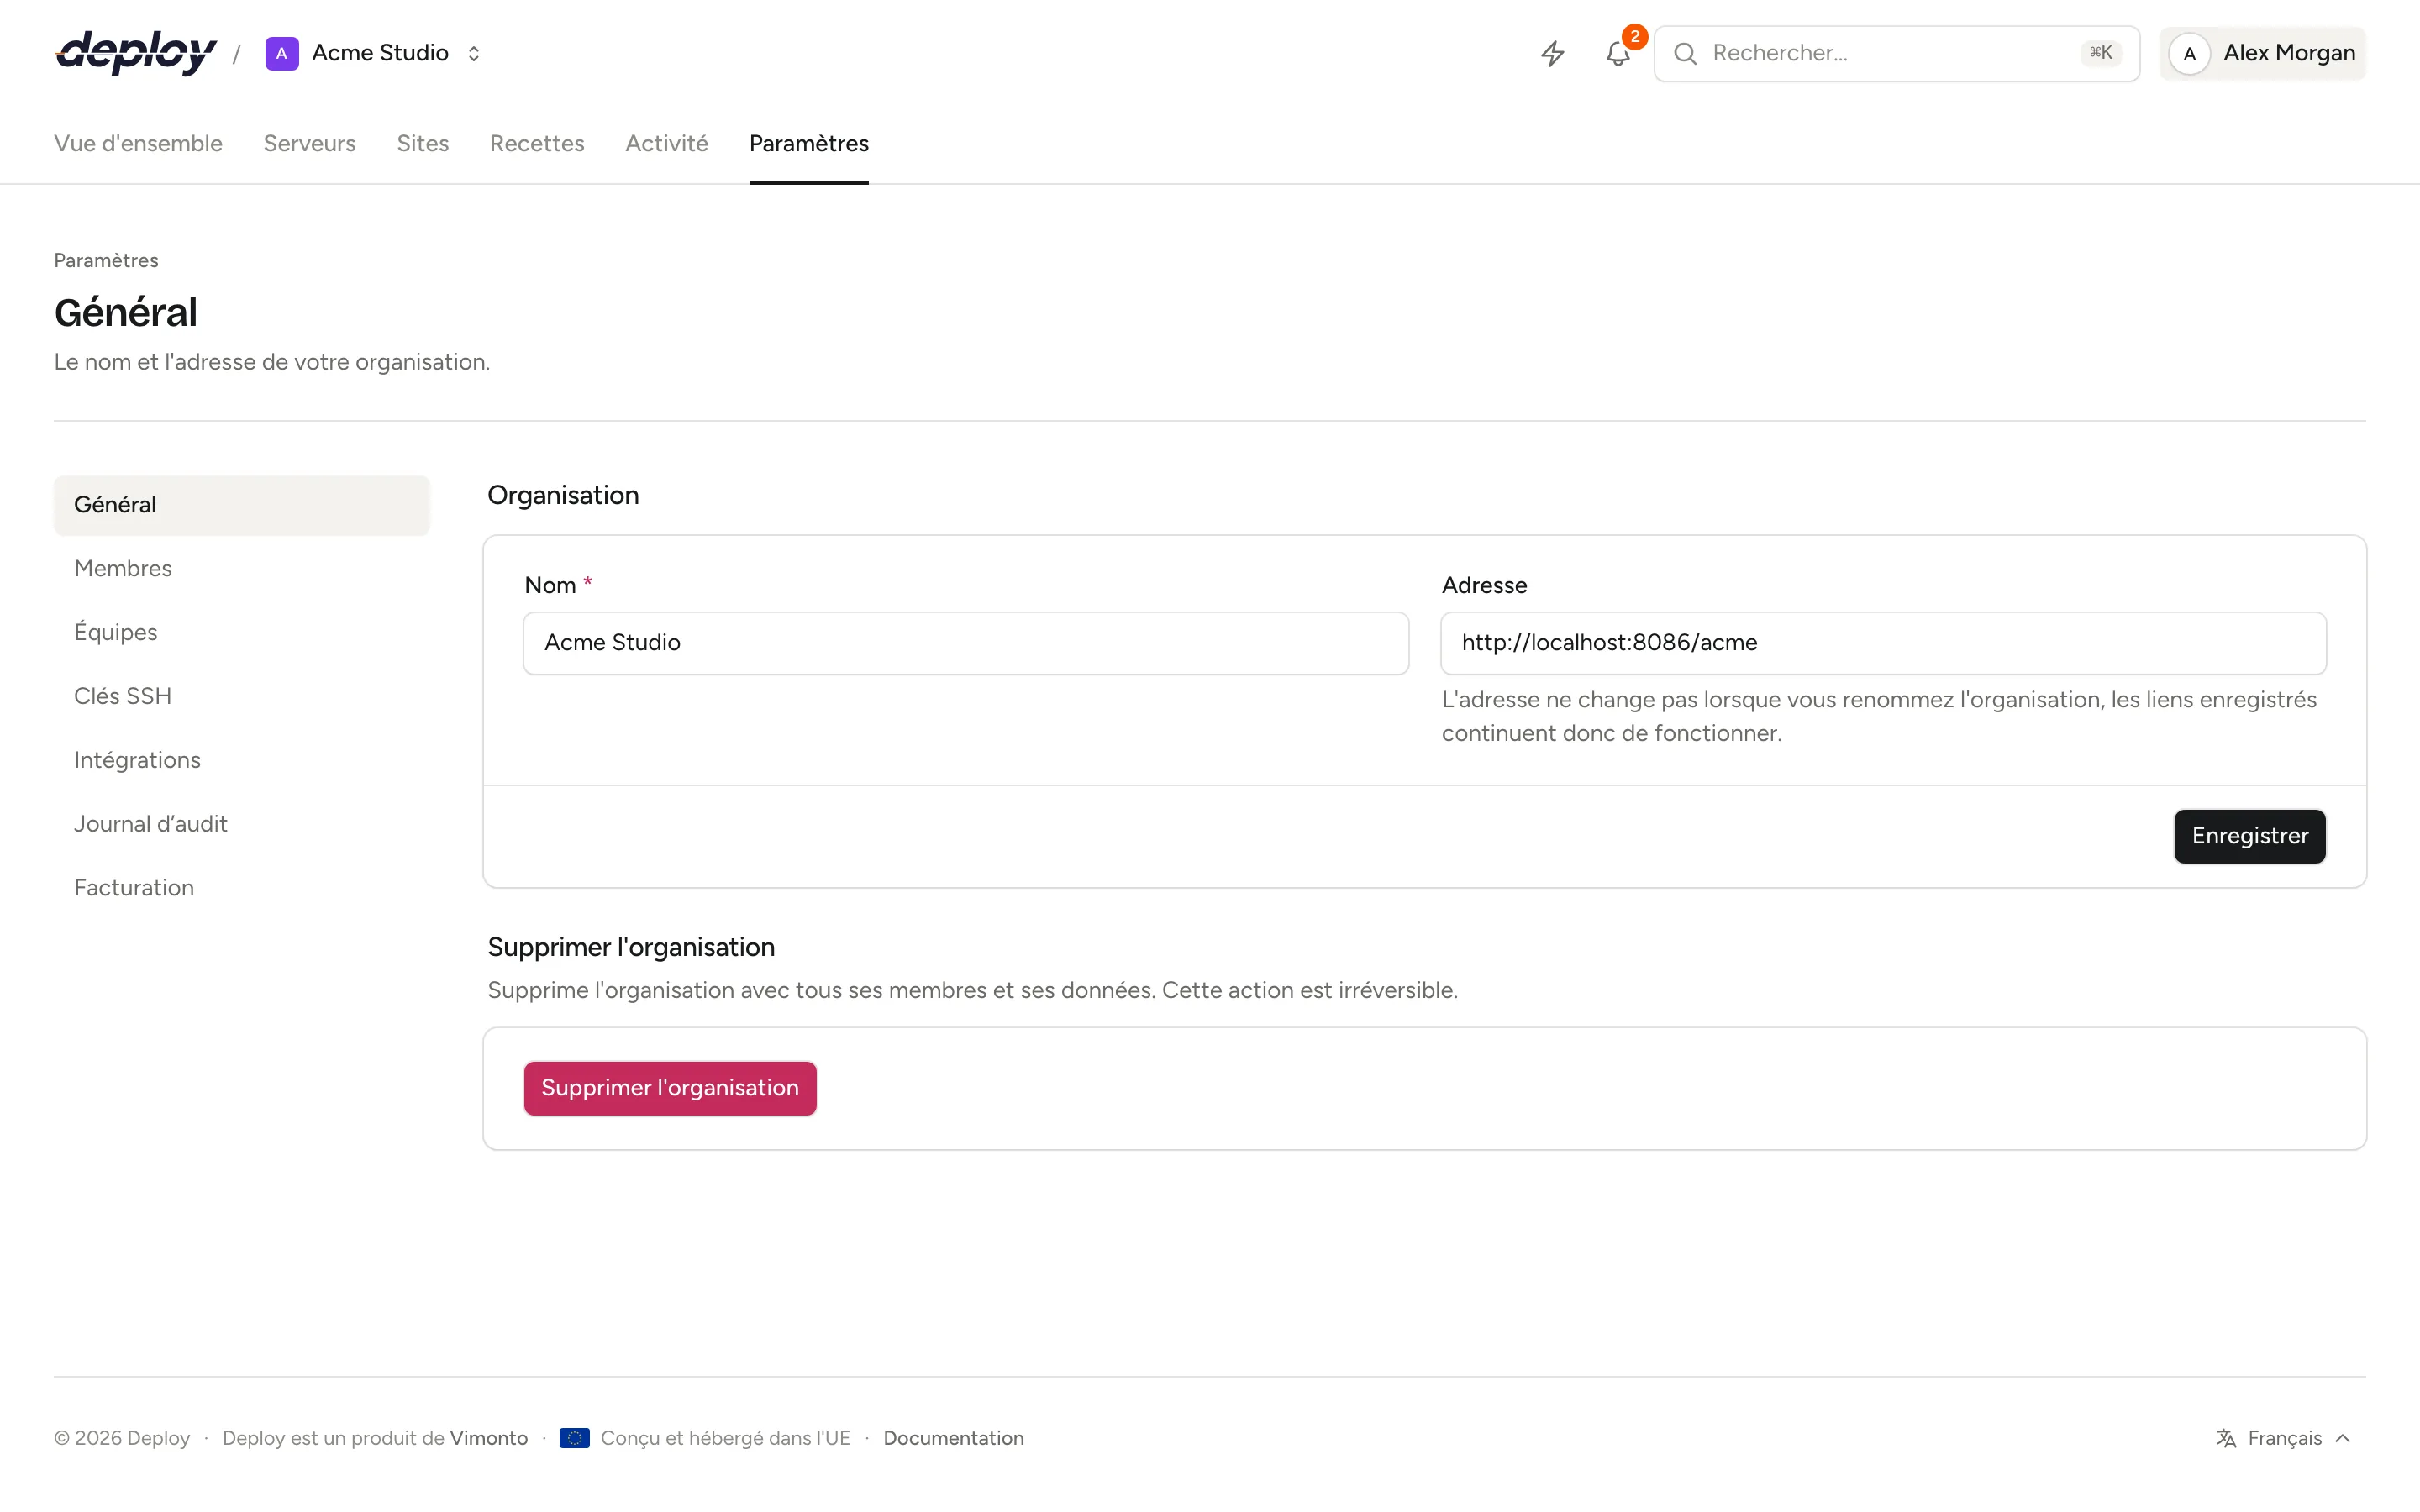Click Alex Morgan's avatar circle
This screenshot has height=1512, width=2420.
(2189, 53)
